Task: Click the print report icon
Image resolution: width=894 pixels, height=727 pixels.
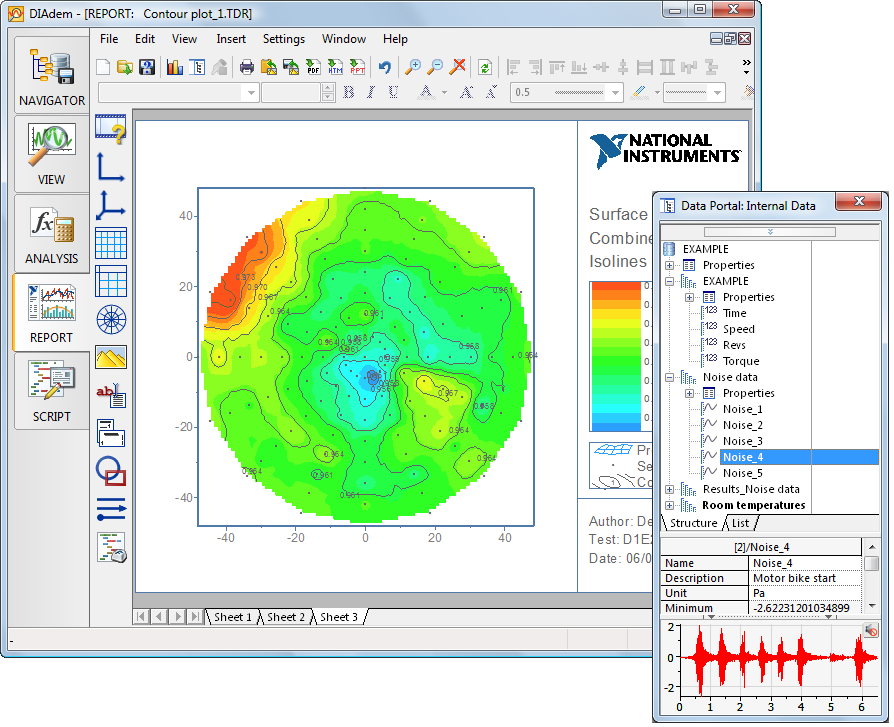Action: coord(246,68)
